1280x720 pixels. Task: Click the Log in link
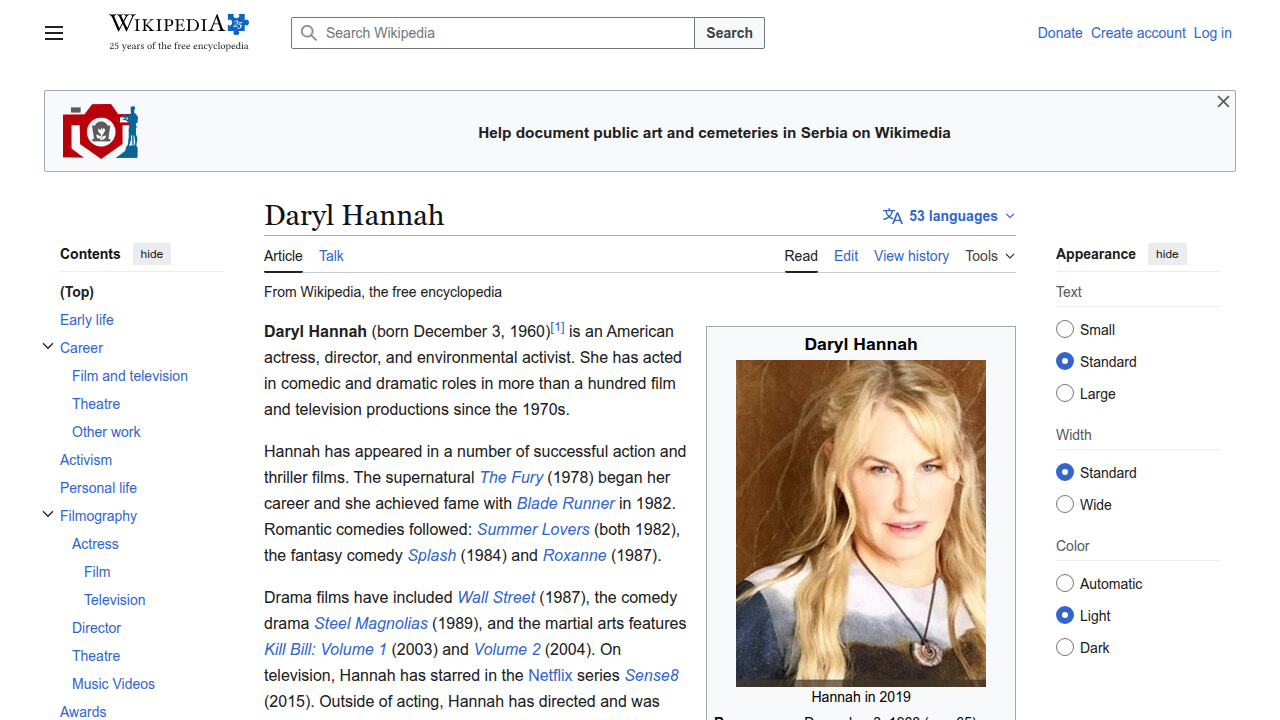click(x=1213, y=33)
